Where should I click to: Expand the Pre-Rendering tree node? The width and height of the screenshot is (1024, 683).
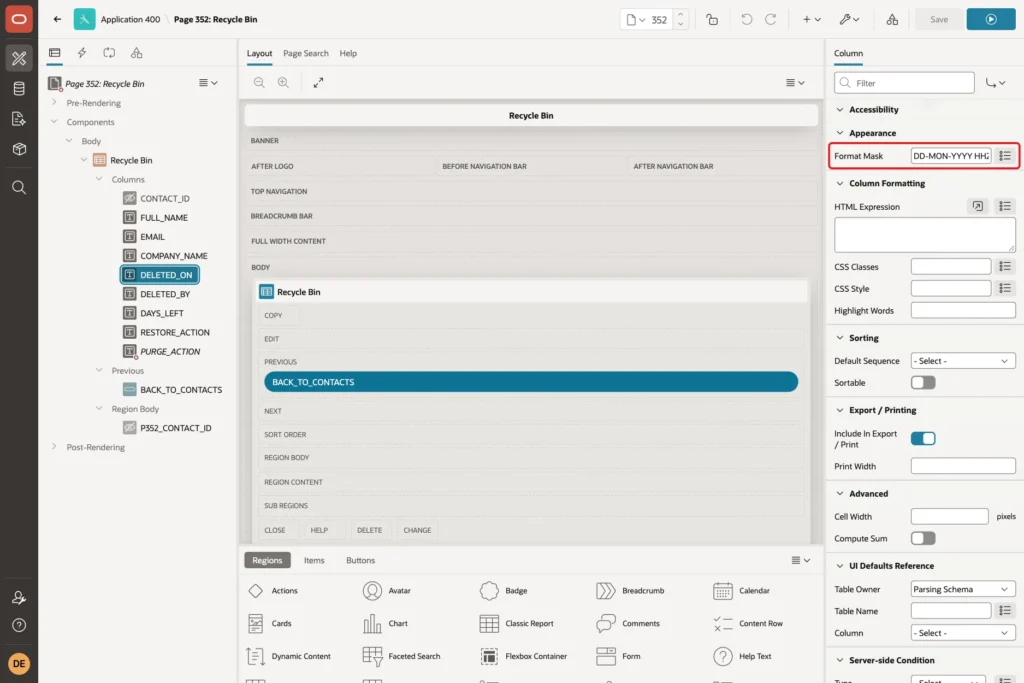pyautogui.click(x=54, y=103)
